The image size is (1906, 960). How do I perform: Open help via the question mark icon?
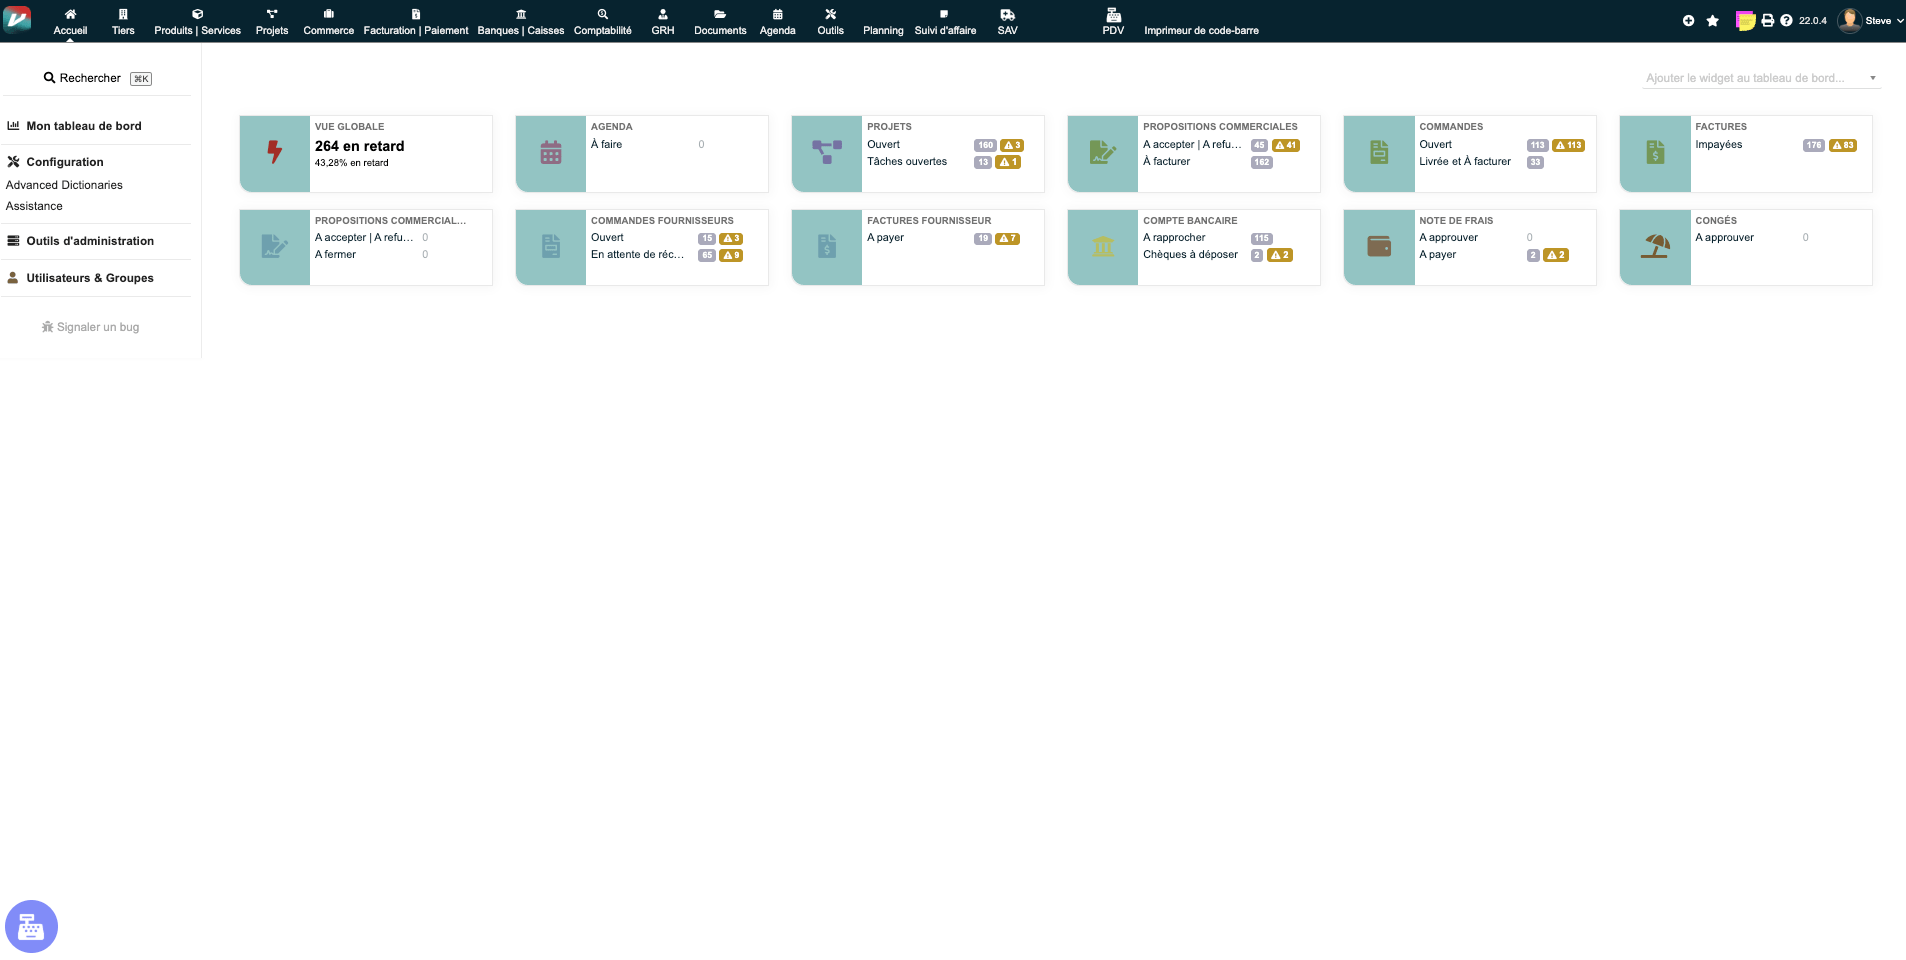click(x=1786, y=21)
